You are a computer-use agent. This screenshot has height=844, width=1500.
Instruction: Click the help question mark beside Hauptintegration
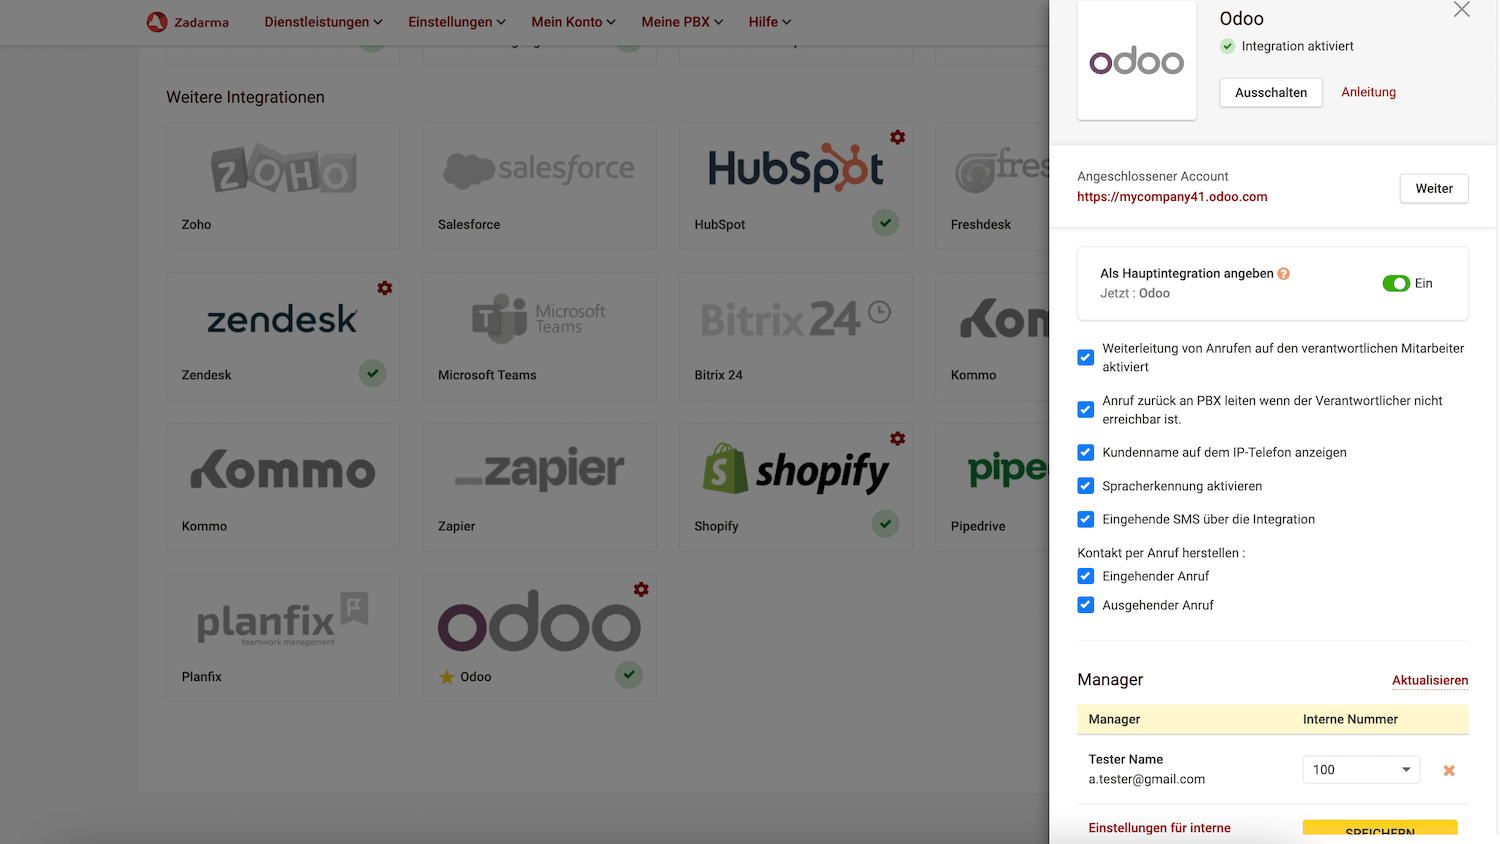point(1283,273)
